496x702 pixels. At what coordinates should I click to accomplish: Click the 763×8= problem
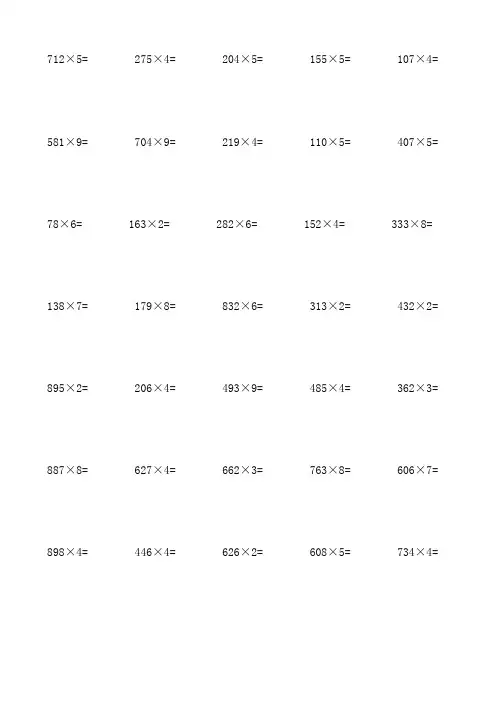(x=330, y=470)
